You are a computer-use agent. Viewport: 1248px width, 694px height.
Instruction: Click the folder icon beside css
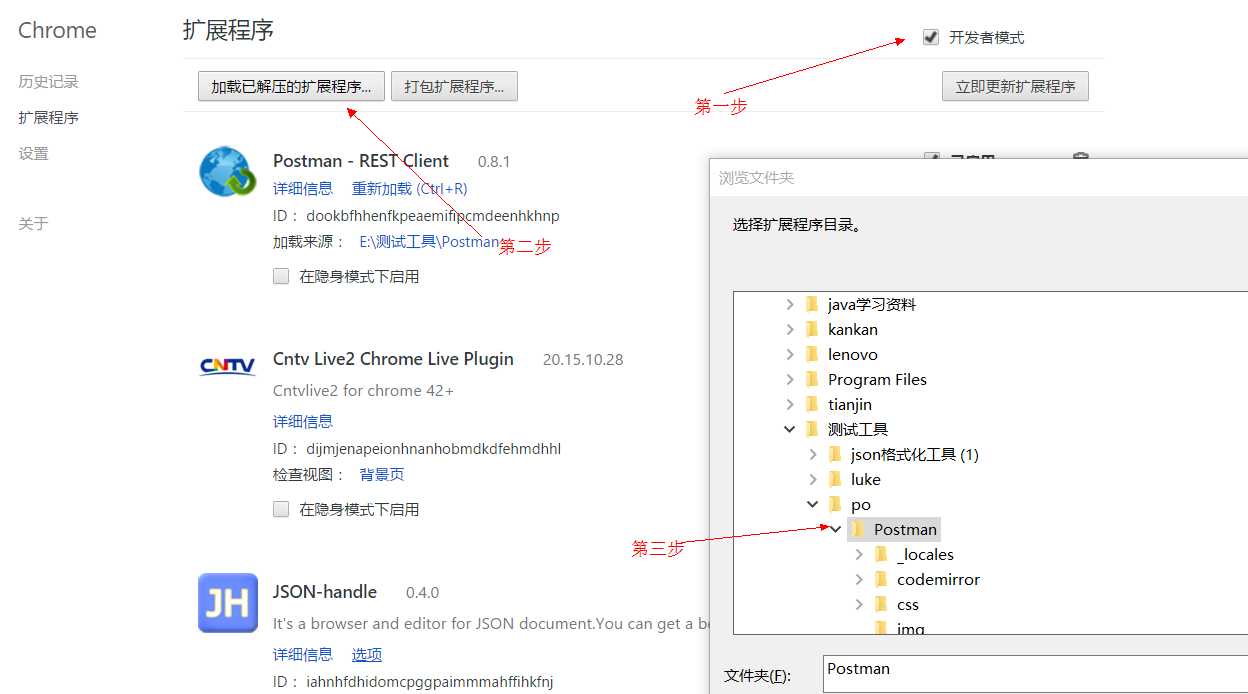881,604
